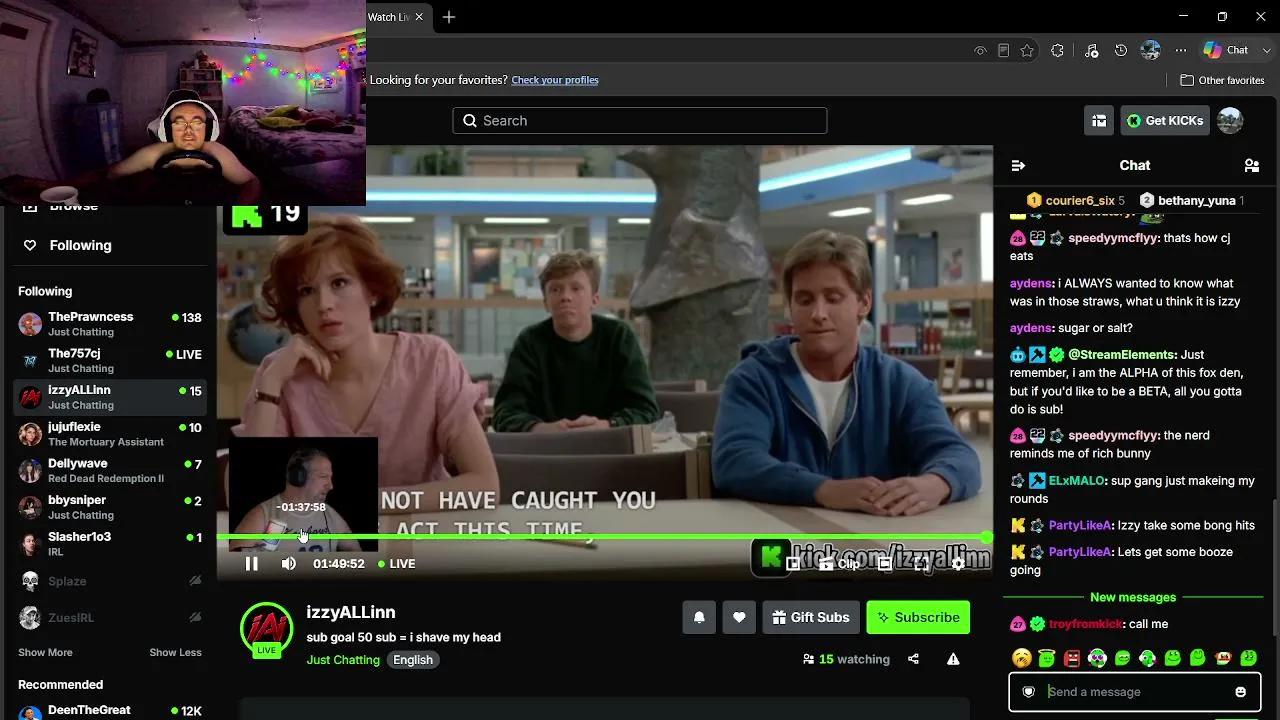Toggle notification bell for izzyALLinn
The height and width of the screenshot is (720, 1280).
700,617
